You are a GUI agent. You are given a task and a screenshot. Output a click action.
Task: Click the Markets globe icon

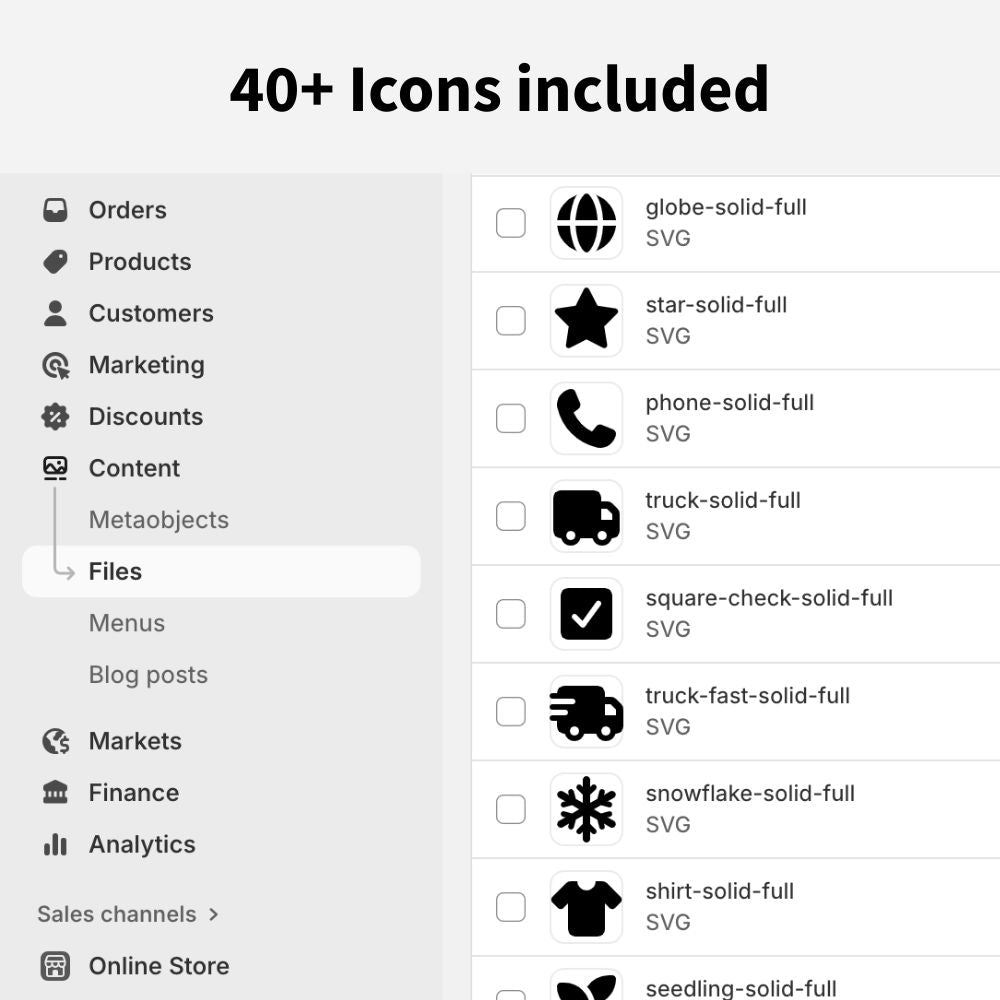55,741
